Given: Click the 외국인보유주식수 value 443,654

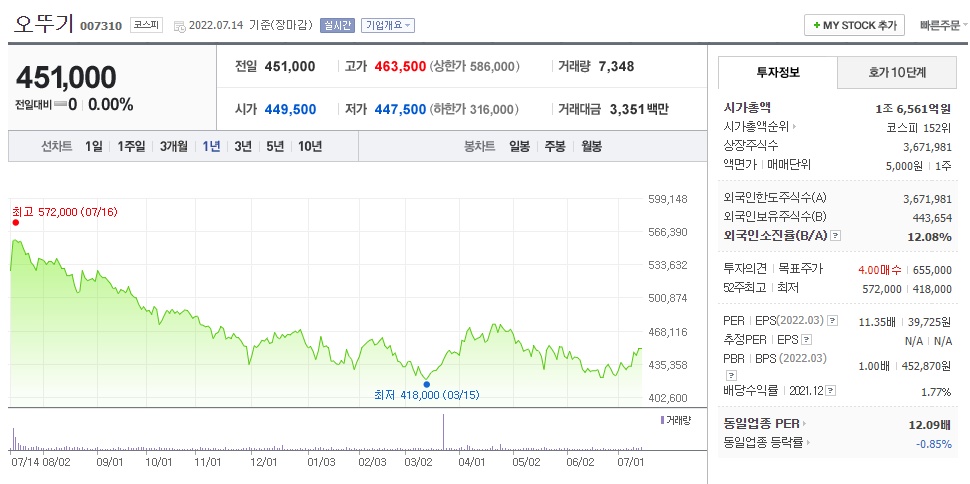Looking at the screenshot, I should coord(932,217).
